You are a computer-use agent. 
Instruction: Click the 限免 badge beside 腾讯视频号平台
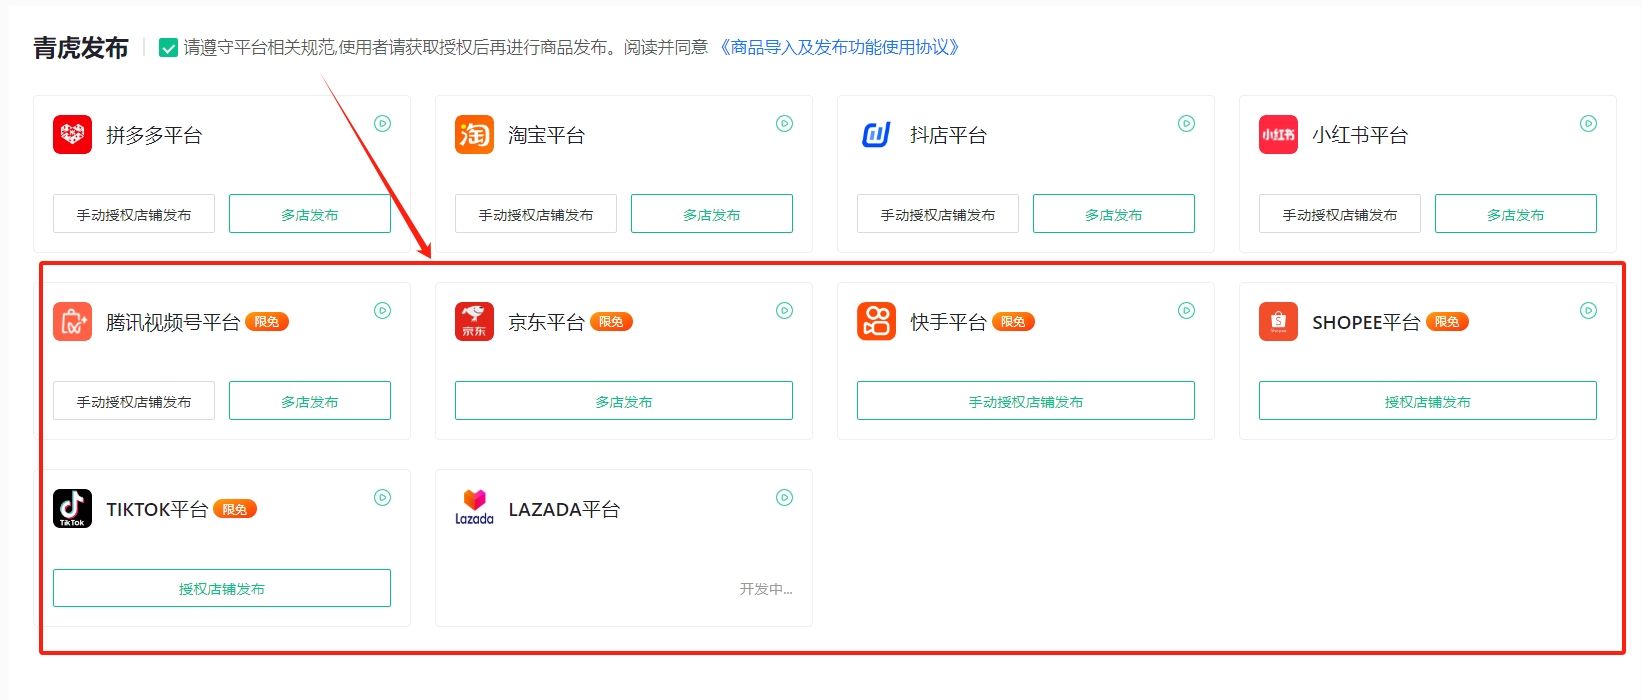267,322
